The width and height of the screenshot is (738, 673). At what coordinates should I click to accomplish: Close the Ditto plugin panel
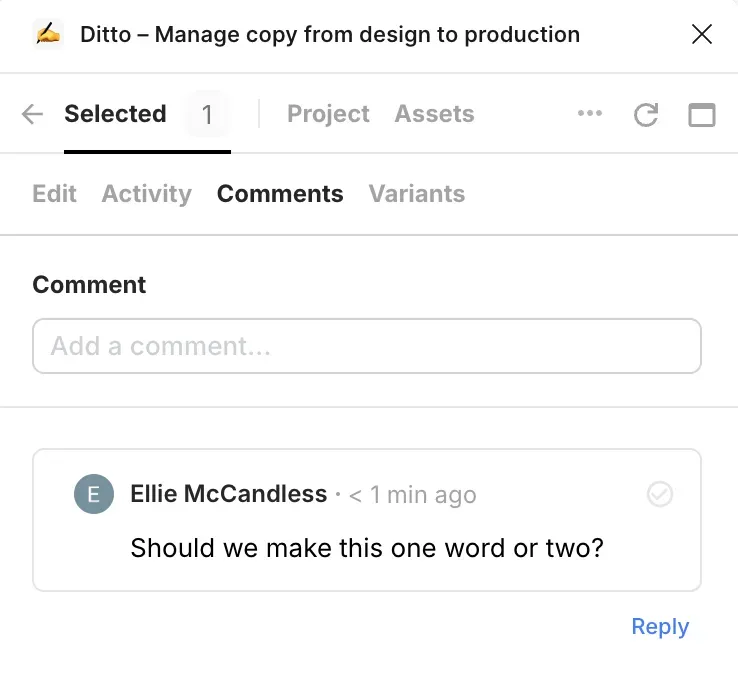tap(702, 34)
